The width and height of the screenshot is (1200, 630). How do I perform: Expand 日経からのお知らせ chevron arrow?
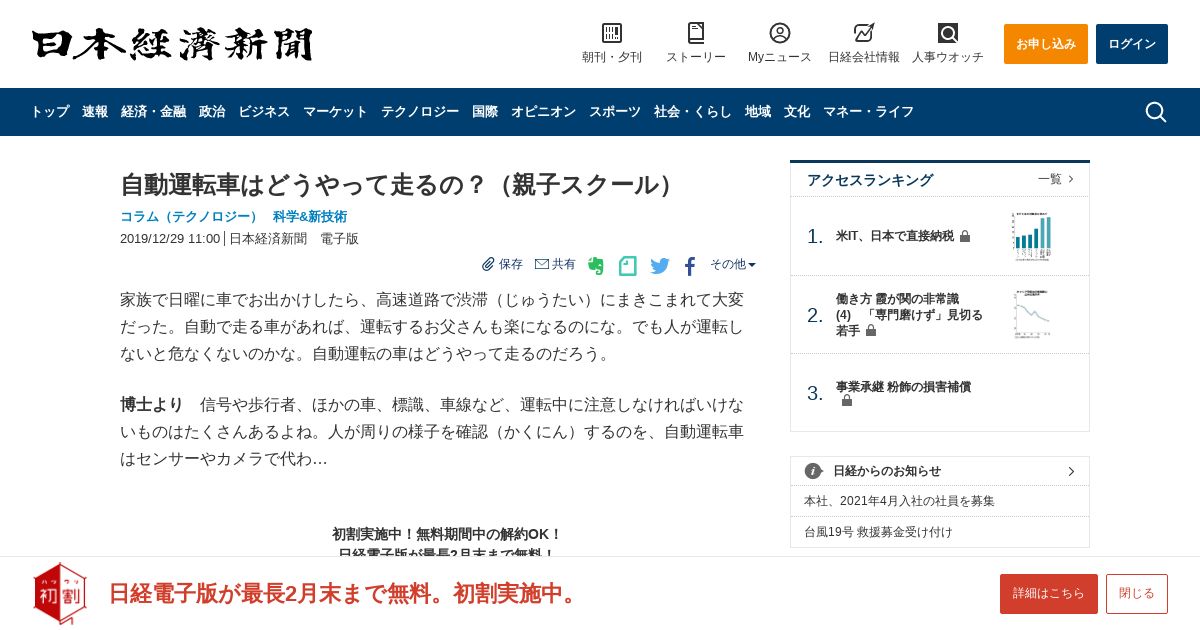(1071, 471)
